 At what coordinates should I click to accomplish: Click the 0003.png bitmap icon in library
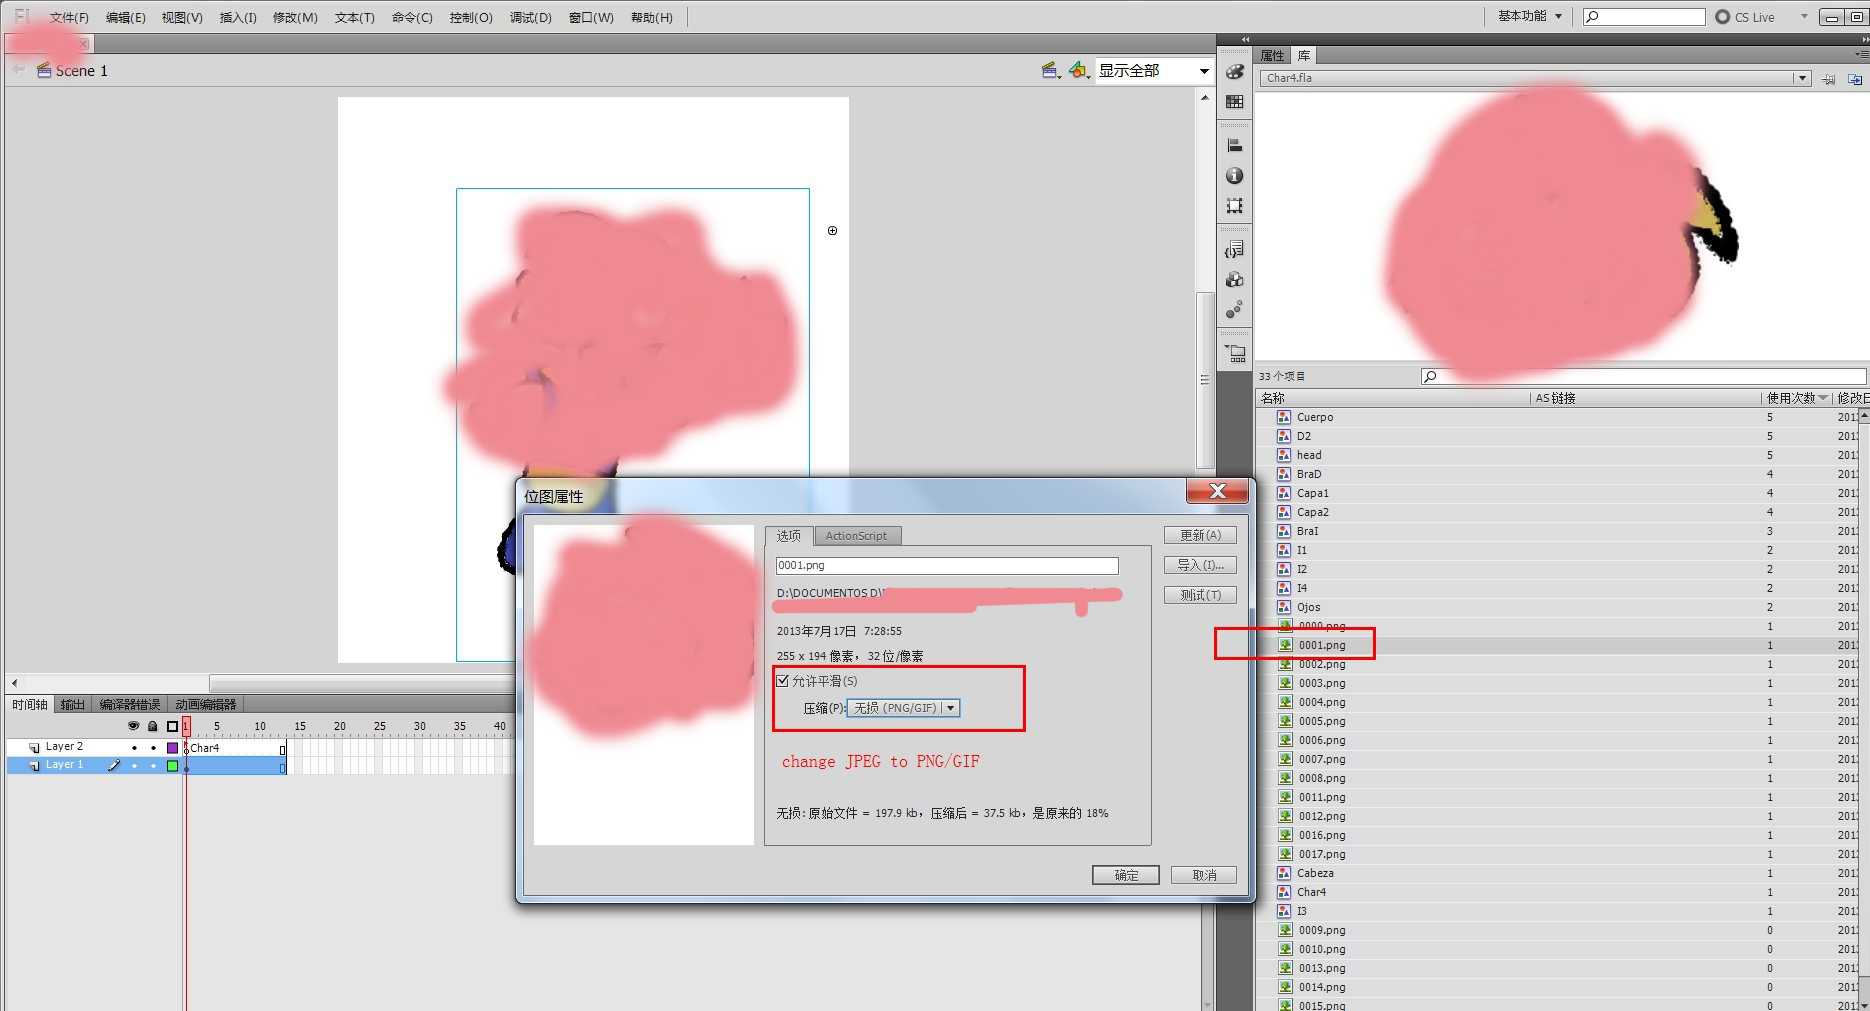point(1285,683)
